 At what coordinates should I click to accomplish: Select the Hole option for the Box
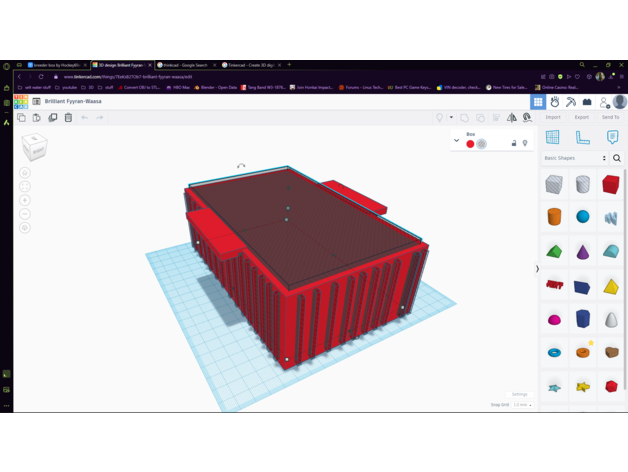pos(481,144)
